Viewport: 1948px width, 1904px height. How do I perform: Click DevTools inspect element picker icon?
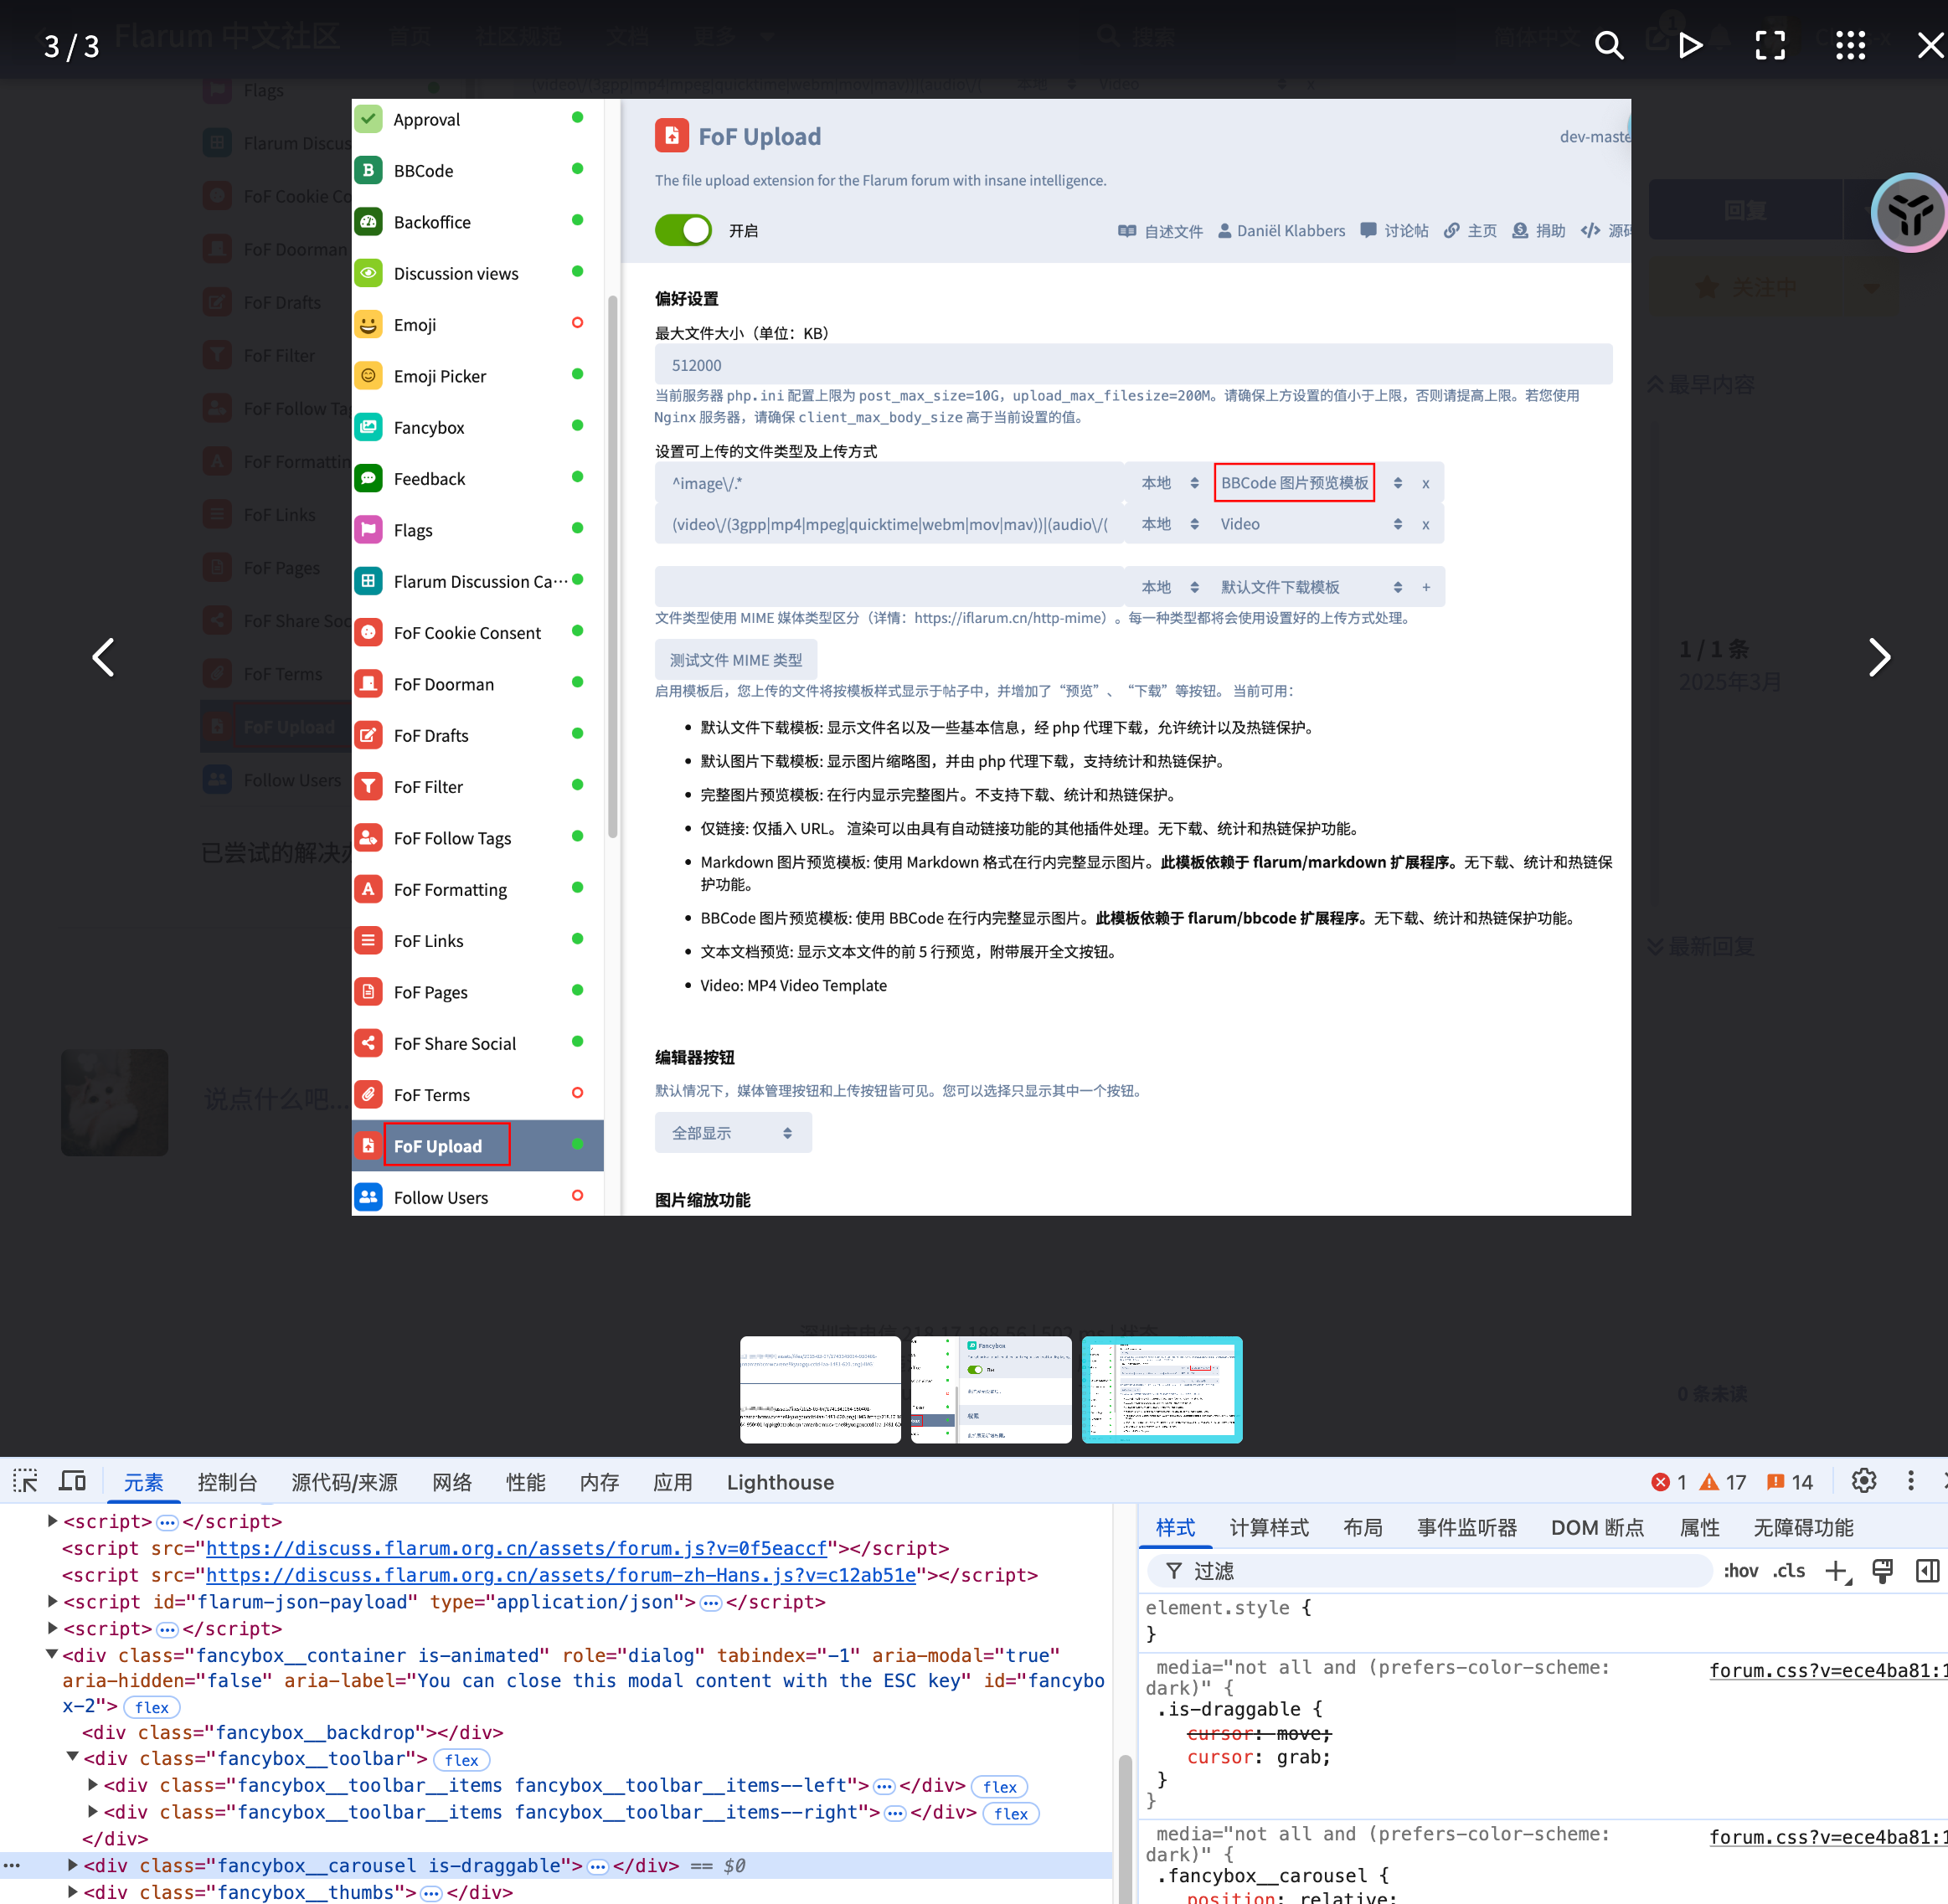(x=25, y=1481)
